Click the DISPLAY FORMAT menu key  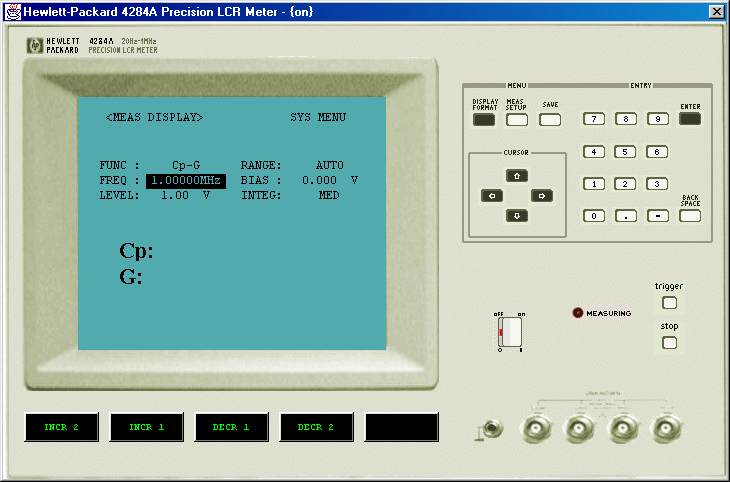484,120
